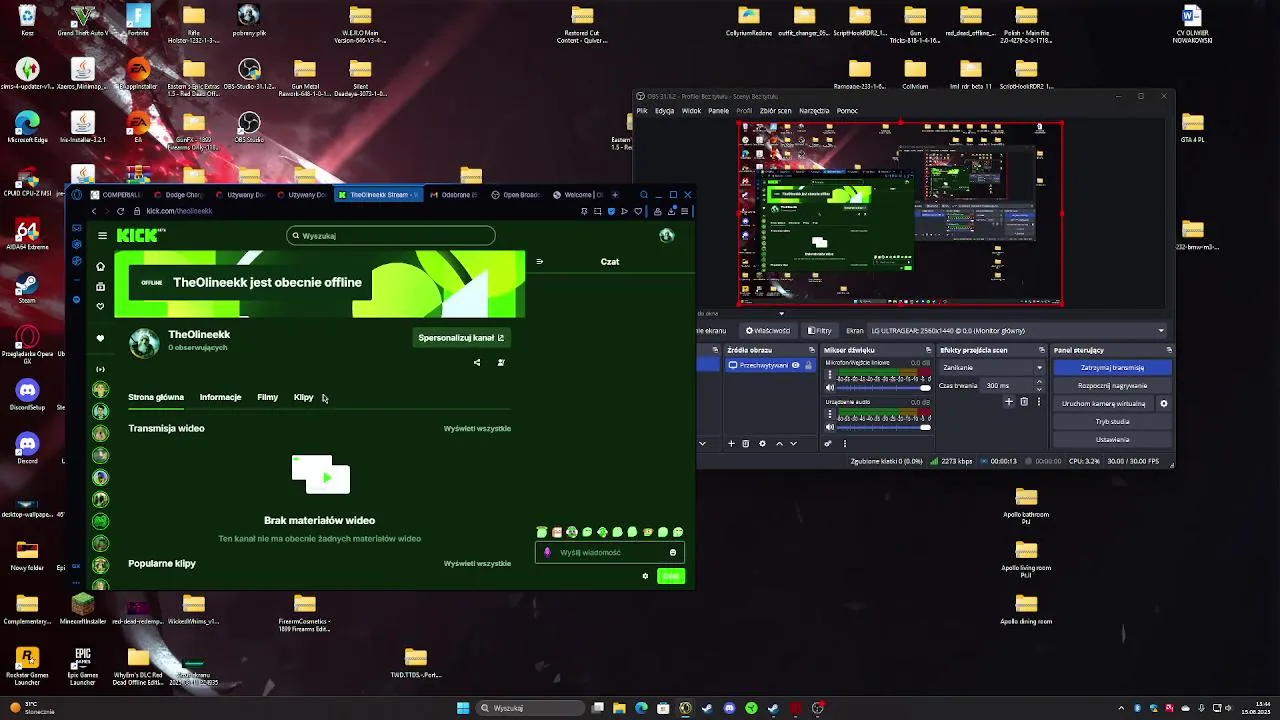Image resolution: width=1280 pixels, height=720 pixels.
Task: Remove selected source in OBS sources
Action: (x=746, y=443)
